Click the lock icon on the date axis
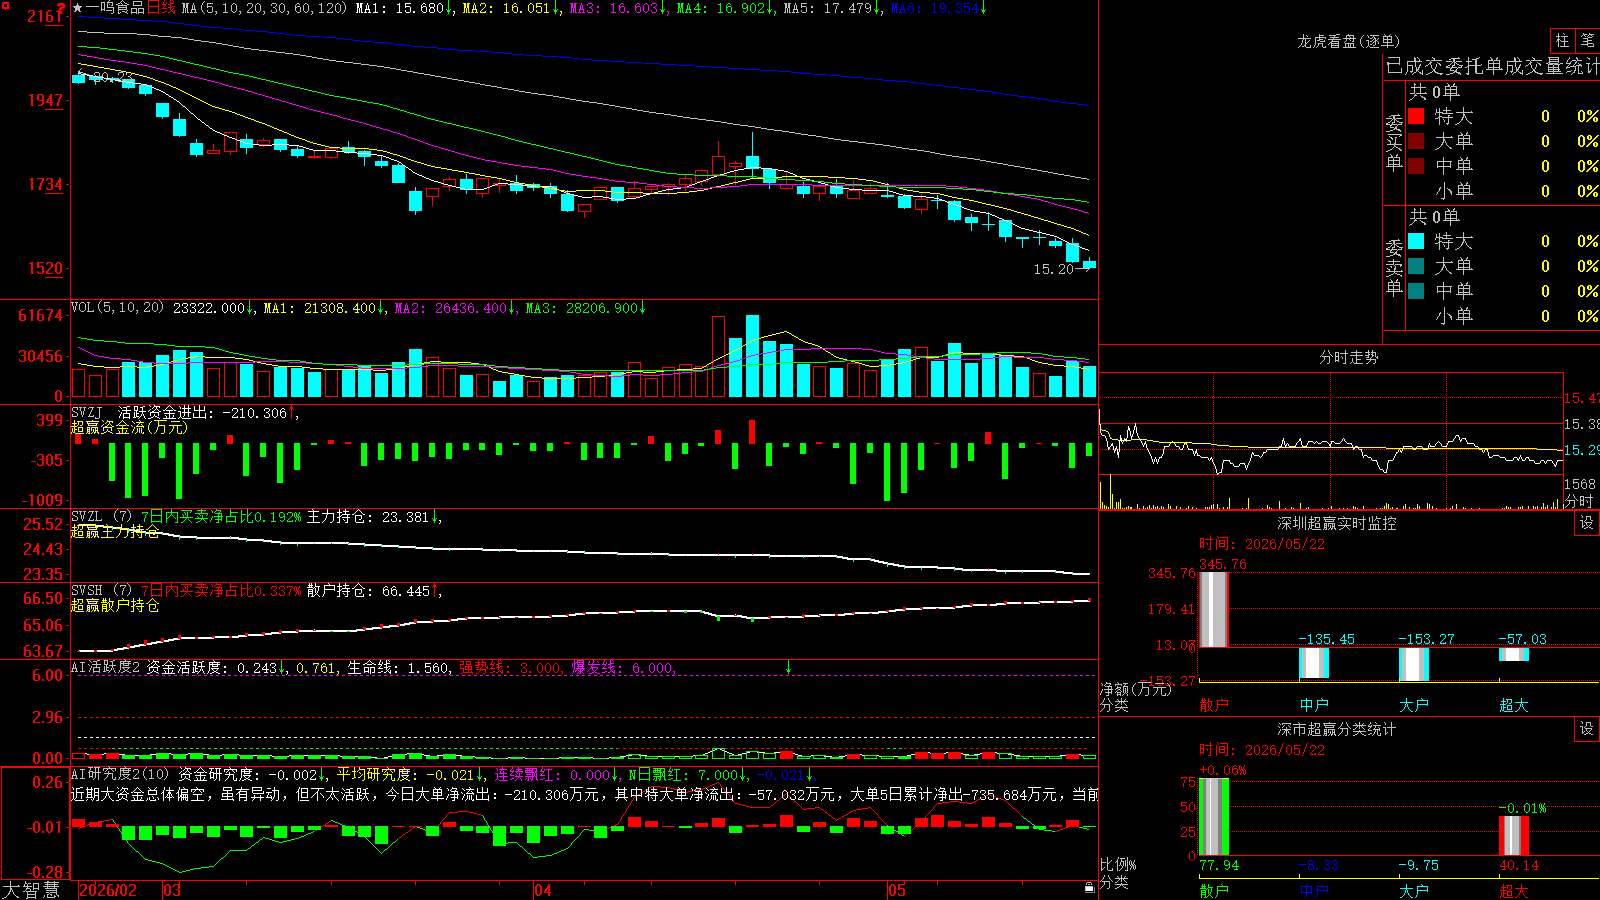Viewport: 1600px width, 900px height. pyautogui.click(x=1089, y=888)
